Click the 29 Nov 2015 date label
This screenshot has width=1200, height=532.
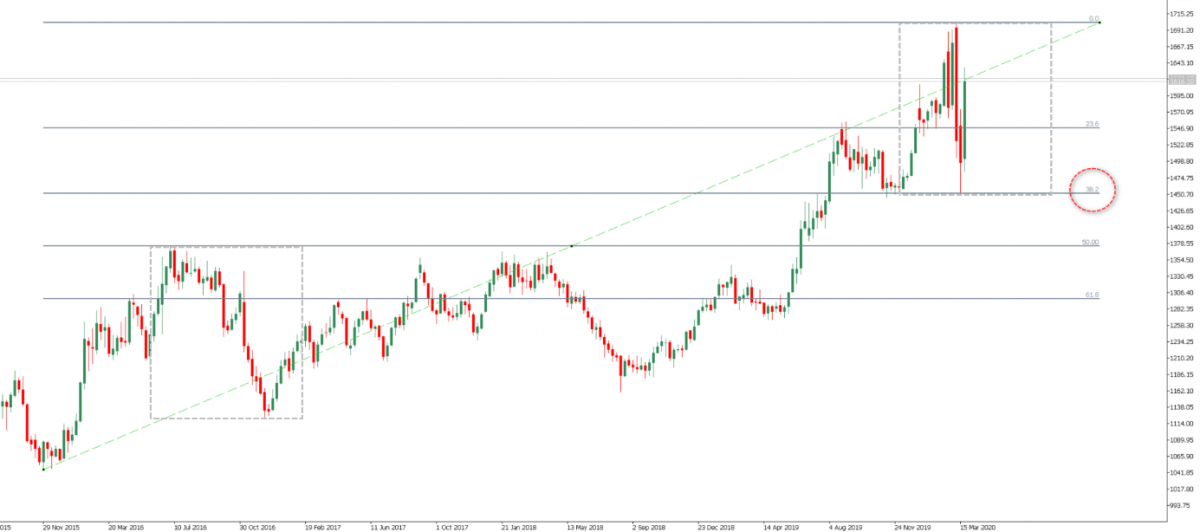[61, 524]
